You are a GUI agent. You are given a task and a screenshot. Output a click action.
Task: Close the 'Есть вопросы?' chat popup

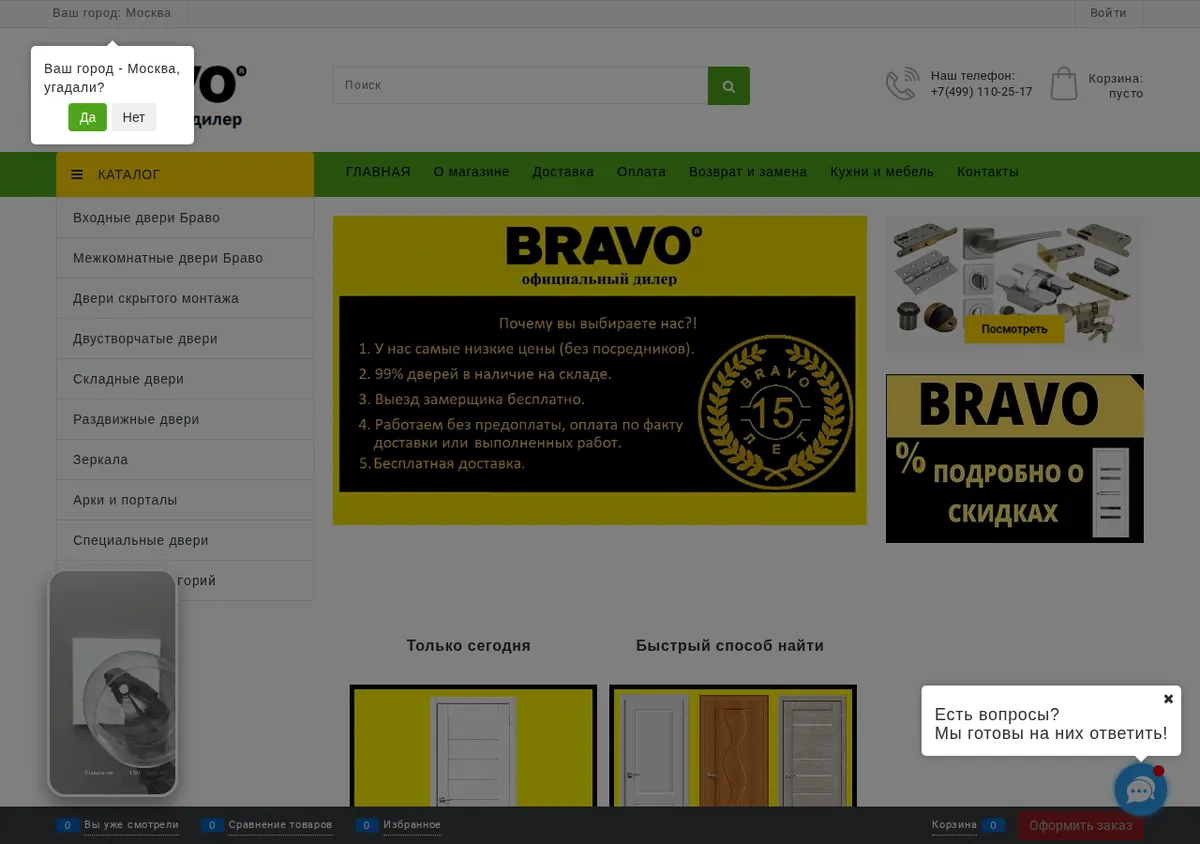[x=1168, y=699]
